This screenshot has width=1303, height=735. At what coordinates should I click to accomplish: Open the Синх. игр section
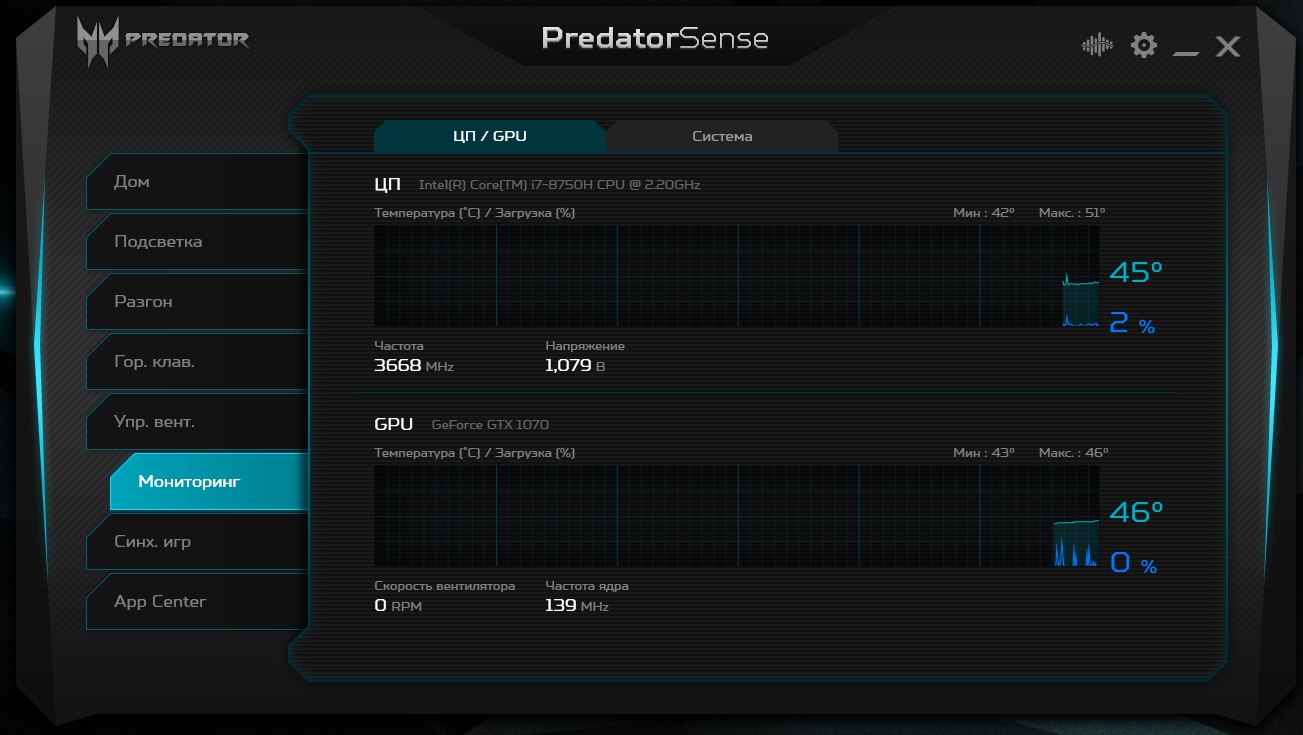197,542
